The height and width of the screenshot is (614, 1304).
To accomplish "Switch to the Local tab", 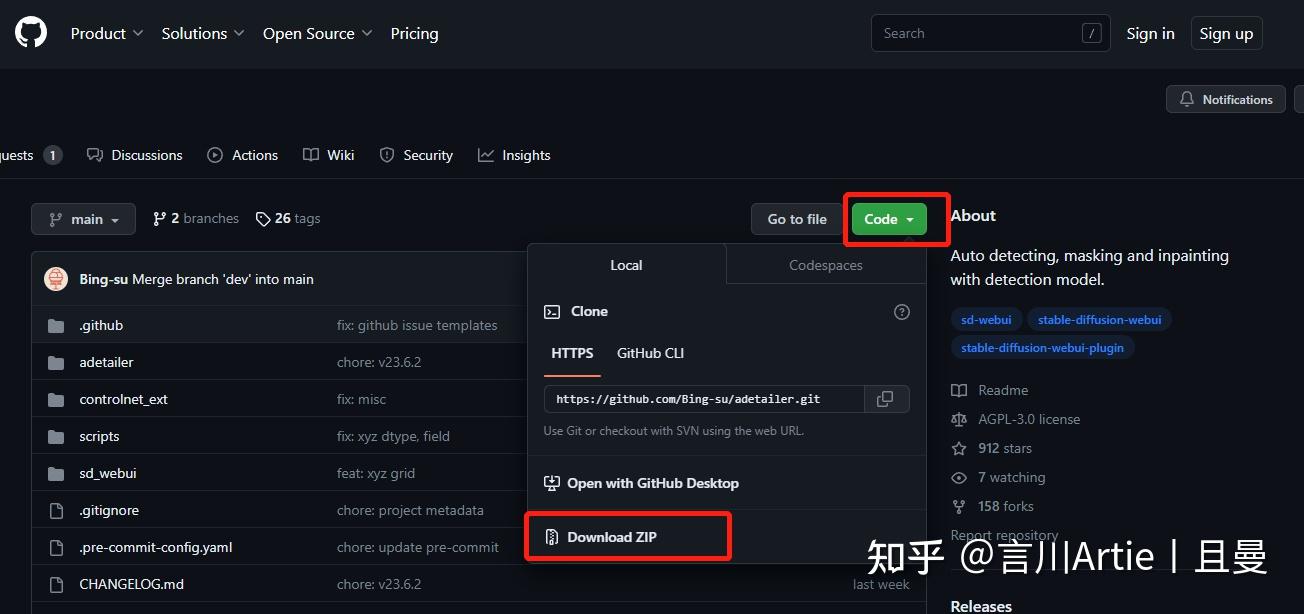I will click(x=626, y=265).
